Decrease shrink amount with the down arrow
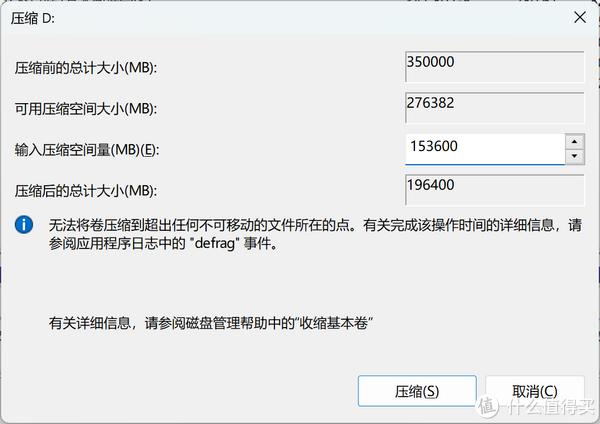 coord(574,157)
